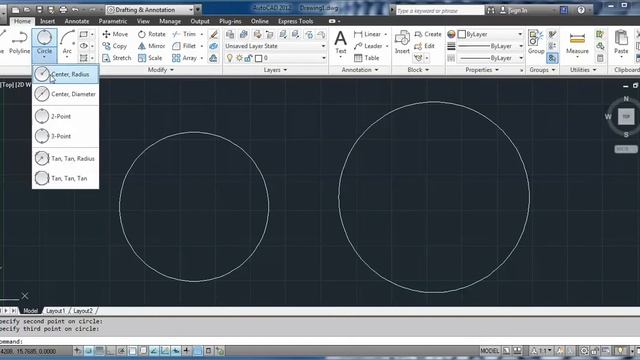Click the object color swatch
The width and height of the screenshot is (640, 360).
click(462, 34)
